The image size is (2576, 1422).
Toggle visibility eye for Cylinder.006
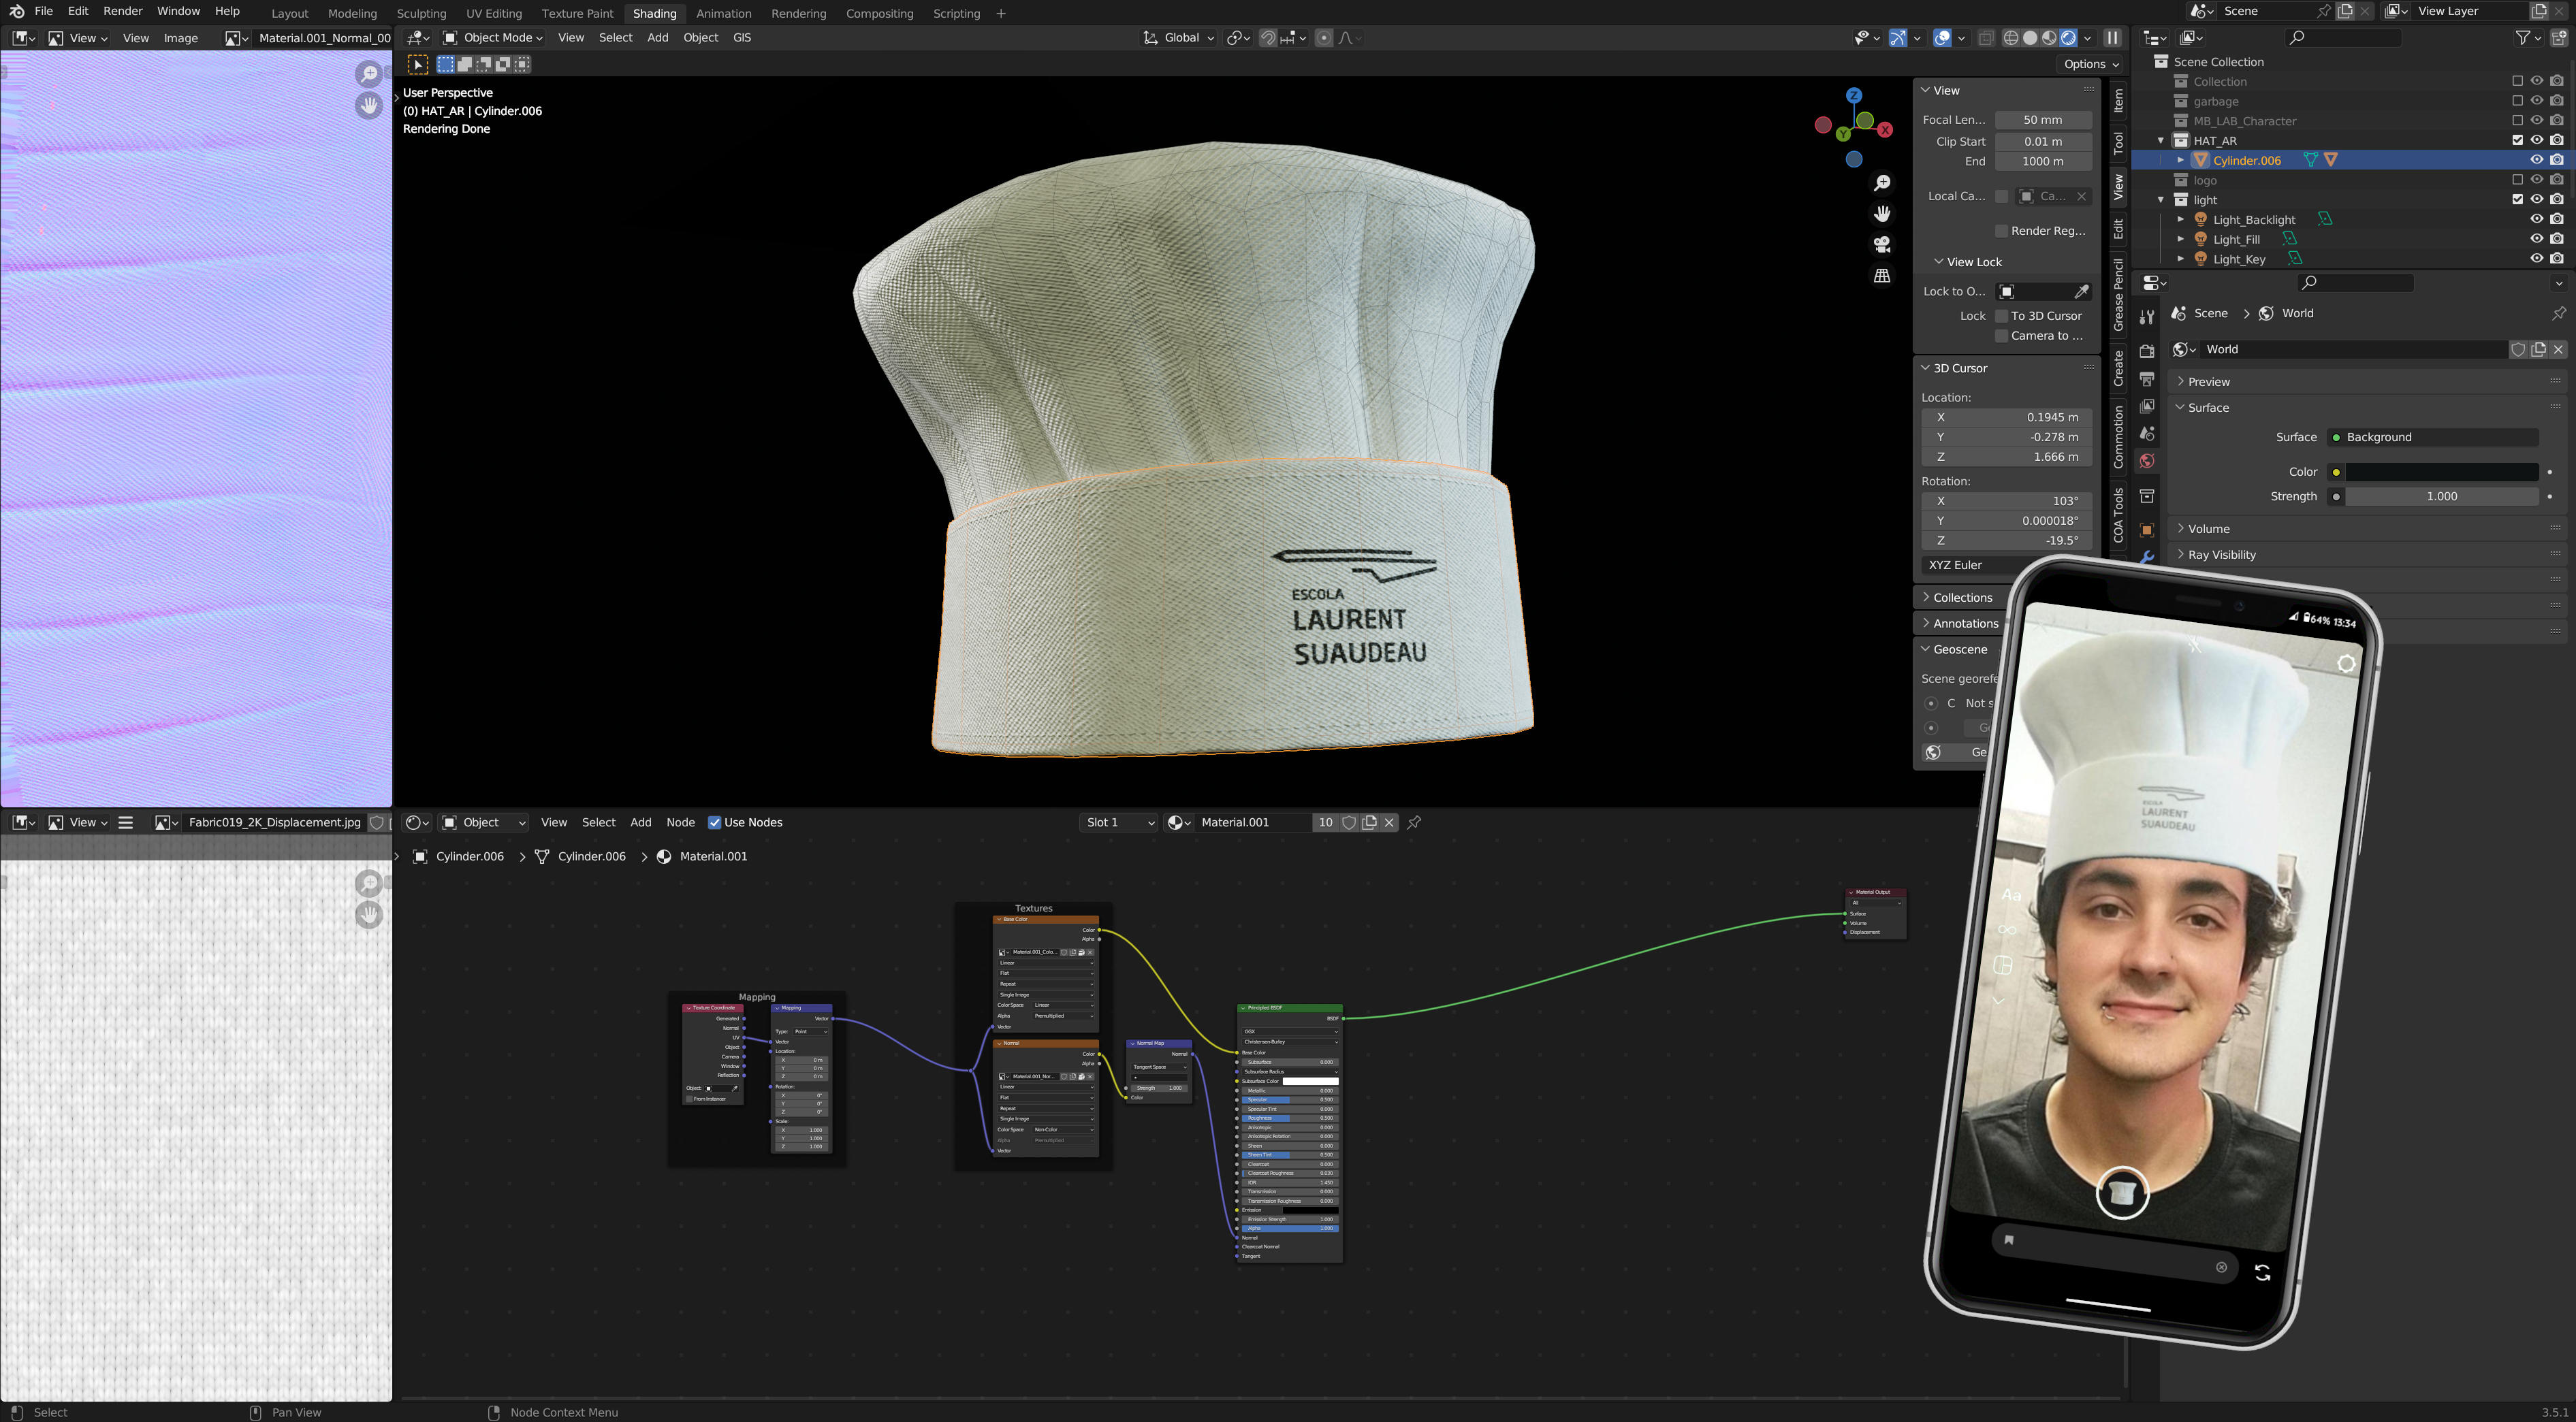coord(2537,160)
